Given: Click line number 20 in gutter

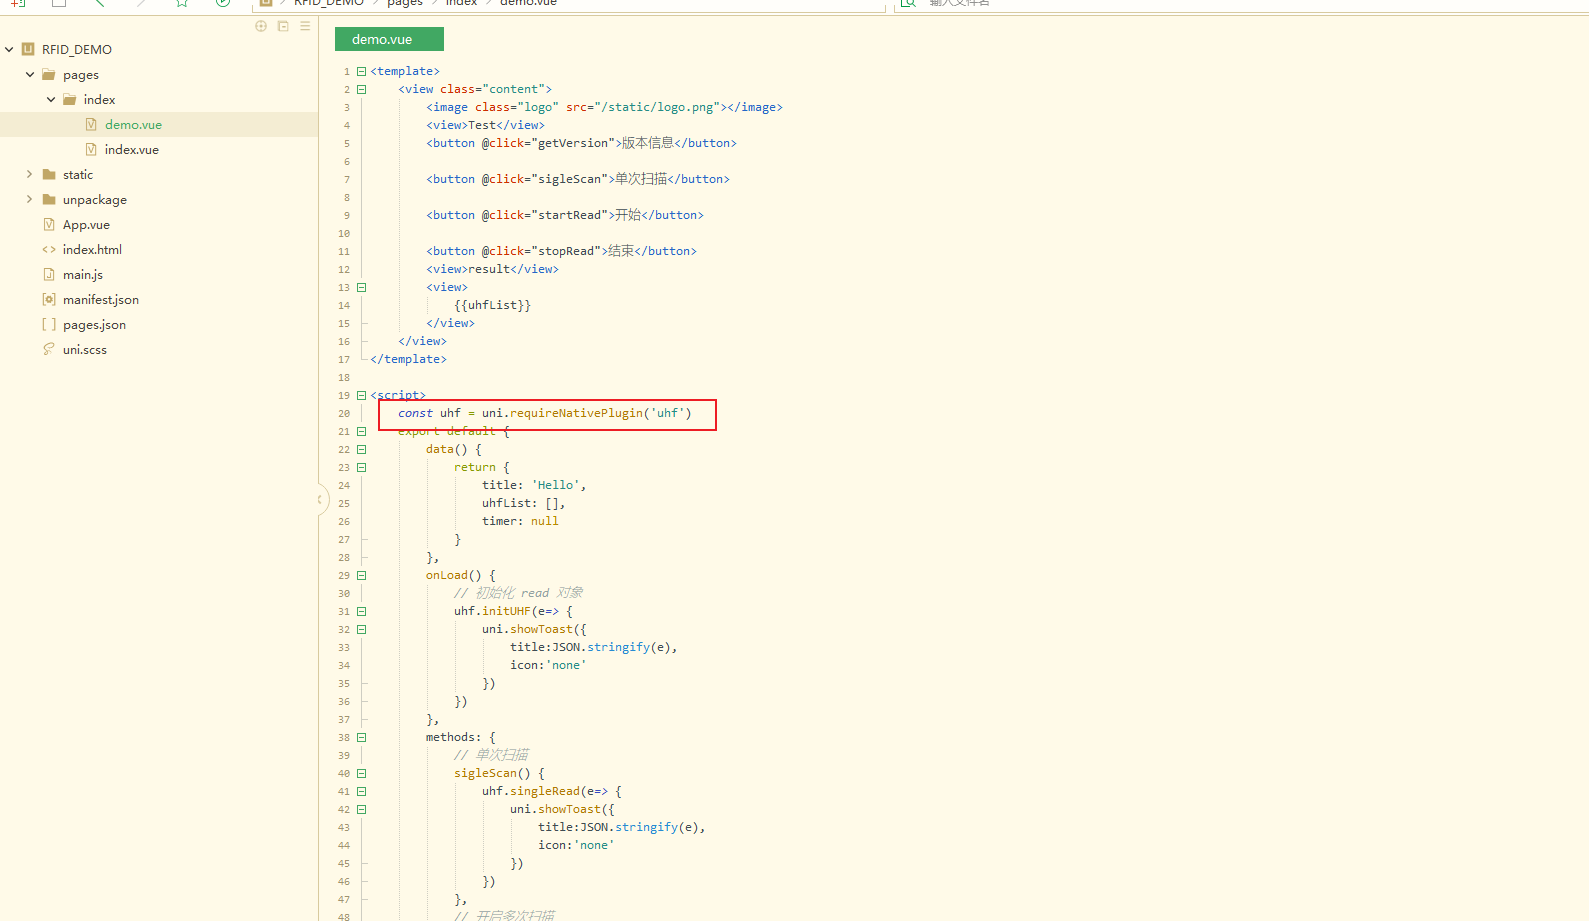Looking at the screenshot, I should 344,413.
